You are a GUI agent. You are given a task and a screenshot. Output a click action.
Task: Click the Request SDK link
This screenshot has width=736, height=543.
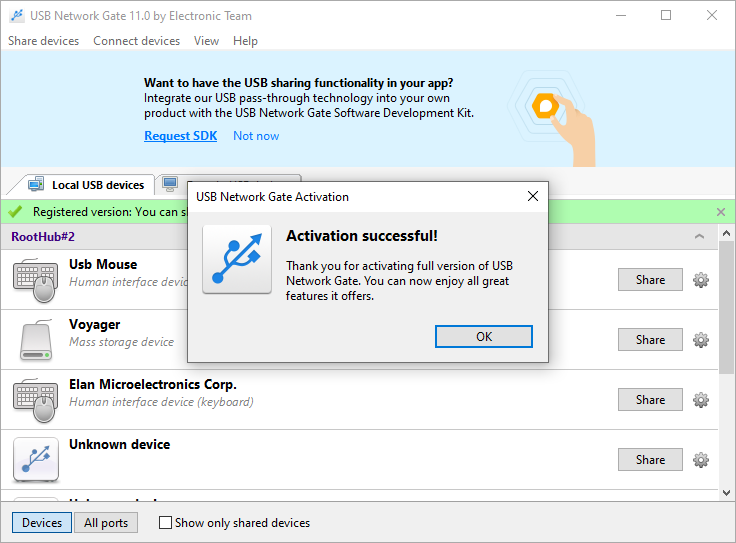[180, 136]
